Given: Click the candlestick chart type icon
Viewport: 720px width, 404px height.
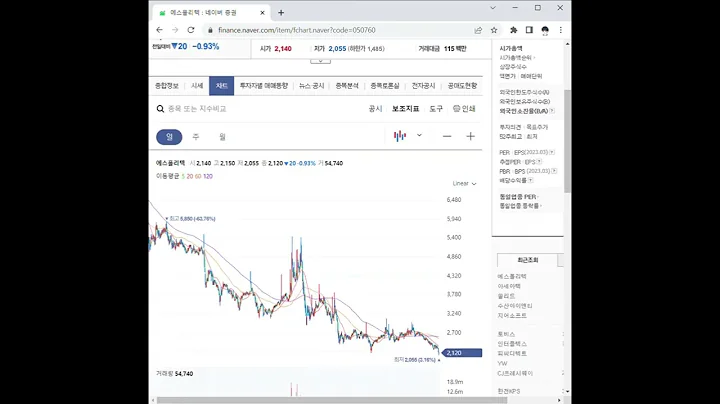Looking at the screenshot, I should click(x=400, y=136).
